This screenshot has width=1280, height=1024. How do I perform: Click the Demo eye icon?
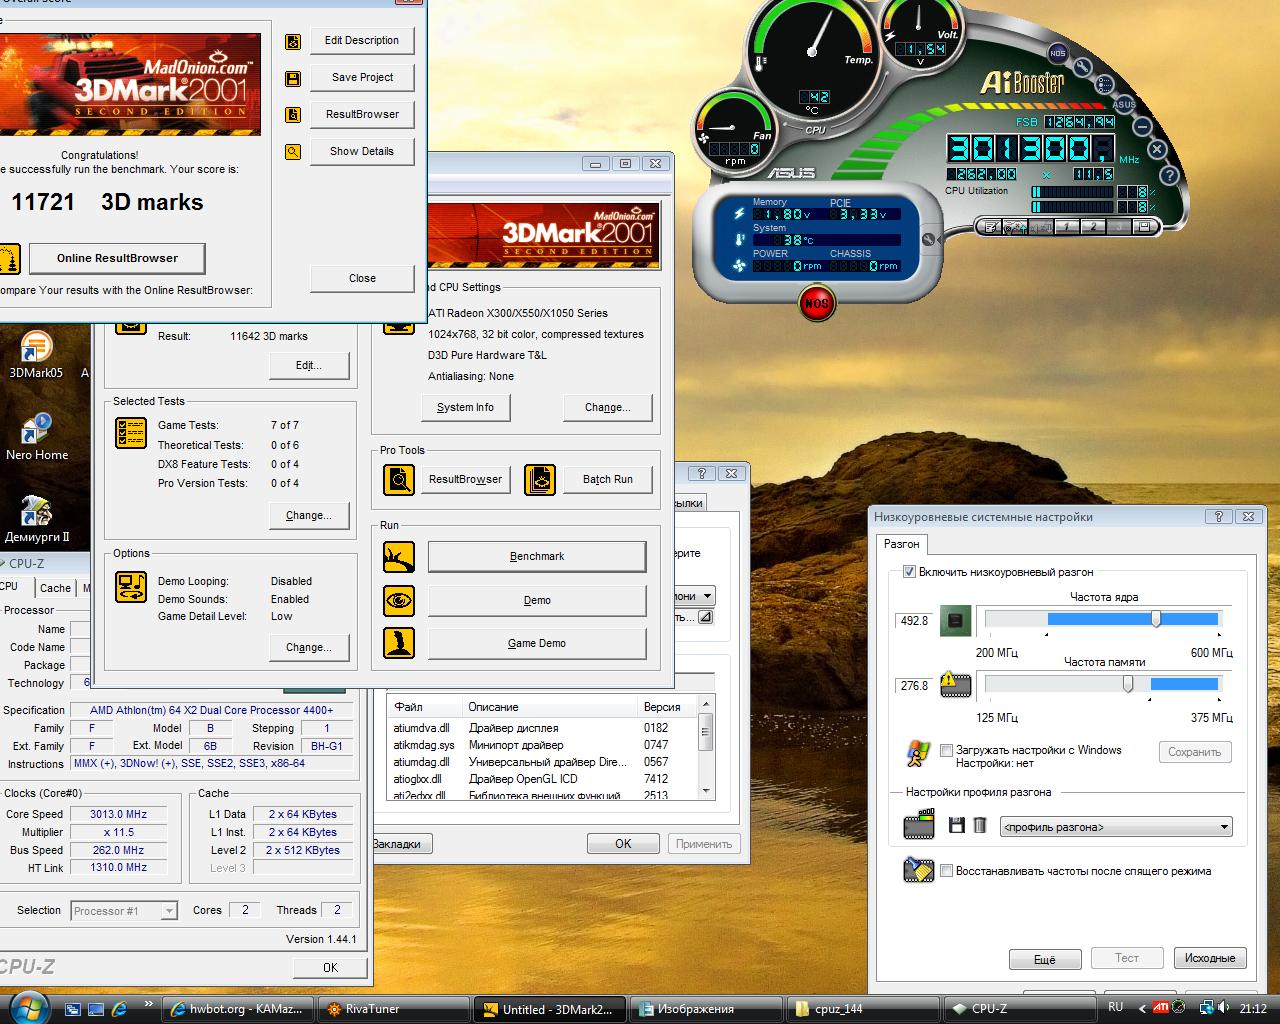click(399, 600)
